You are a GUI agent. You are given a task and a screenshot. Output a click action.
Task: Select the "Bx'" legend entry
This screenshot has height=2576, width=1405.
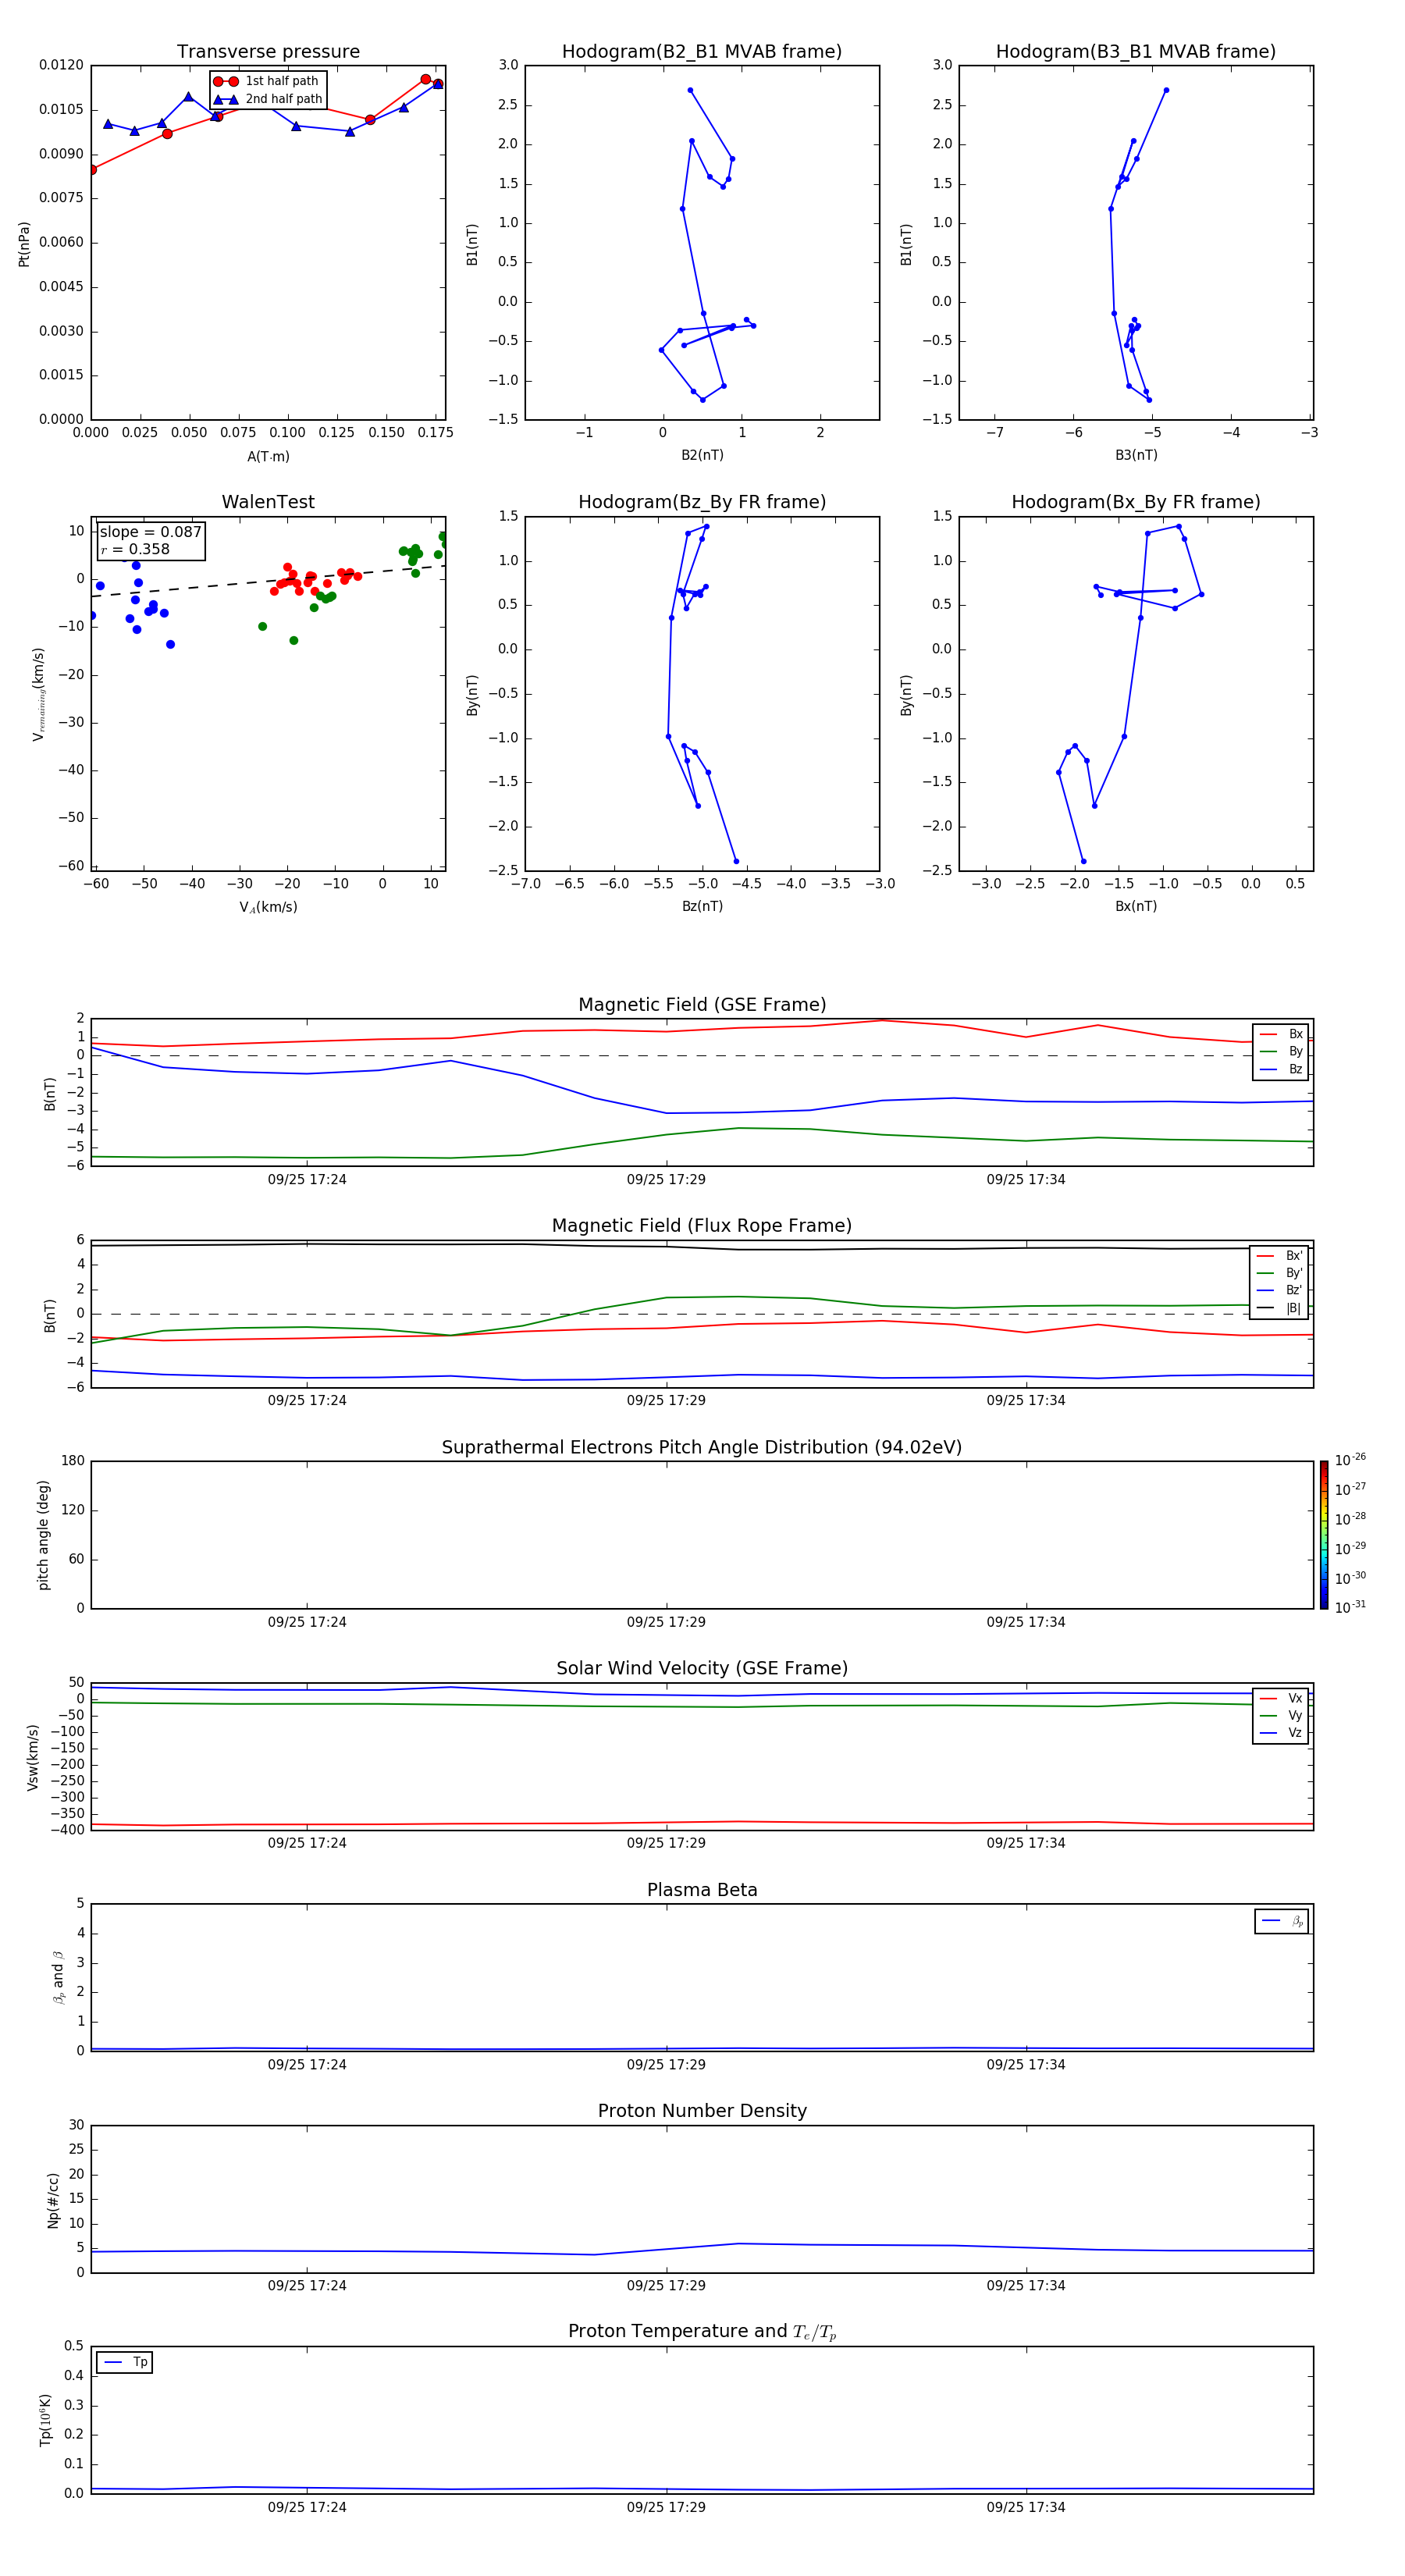pyautogui.click(x=1279, y=1256)
